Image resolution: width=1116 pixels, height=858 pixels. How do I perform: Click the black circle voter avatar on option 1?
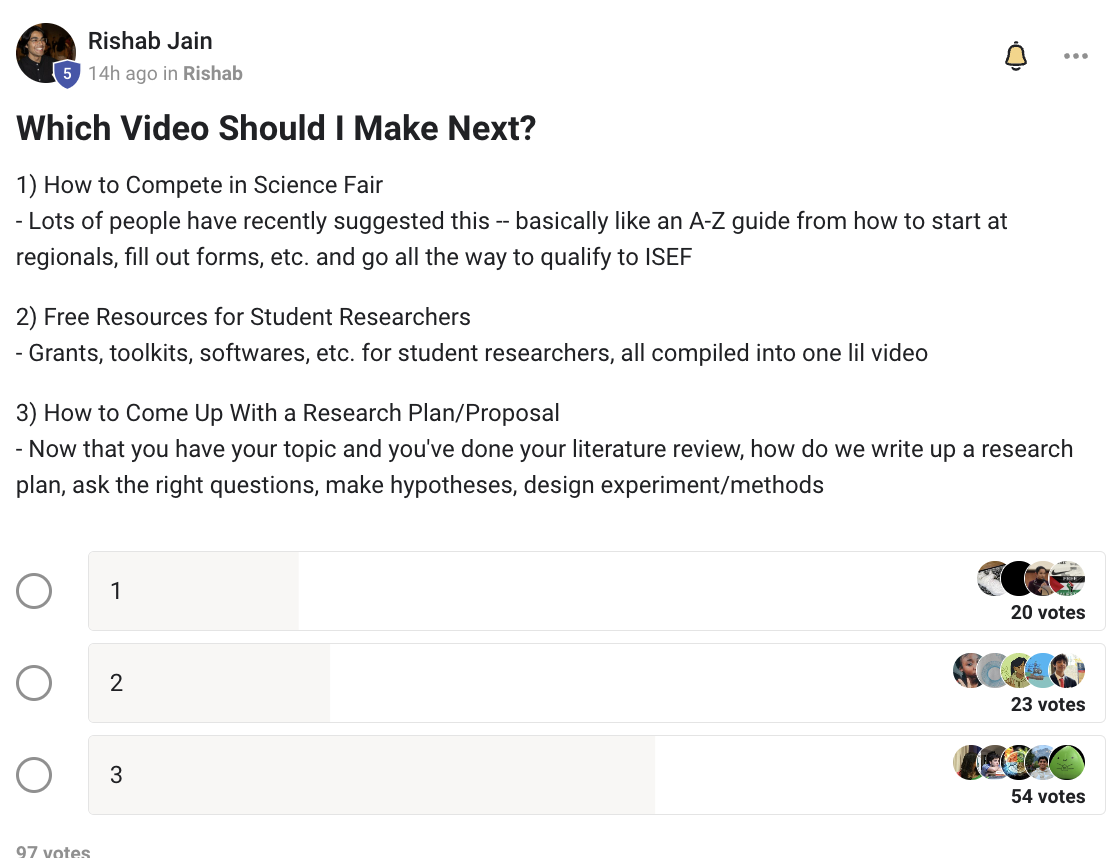pyautogui.click(x=1018, y=579)
